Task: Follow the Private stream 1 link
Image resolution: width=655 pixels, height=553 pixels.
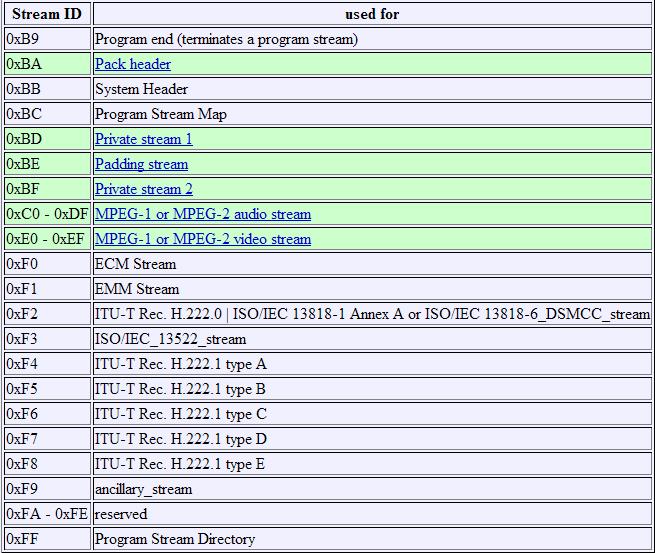Action: click(143, 139)
